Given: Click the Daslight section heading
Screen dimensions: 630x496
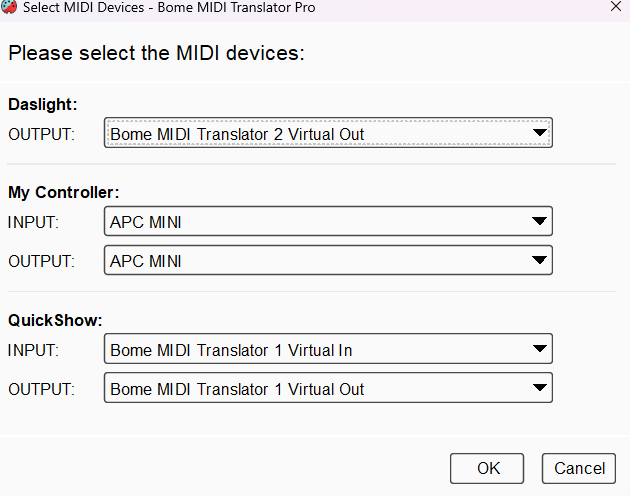Looking at the screenshot, I should tap(43, 104).
